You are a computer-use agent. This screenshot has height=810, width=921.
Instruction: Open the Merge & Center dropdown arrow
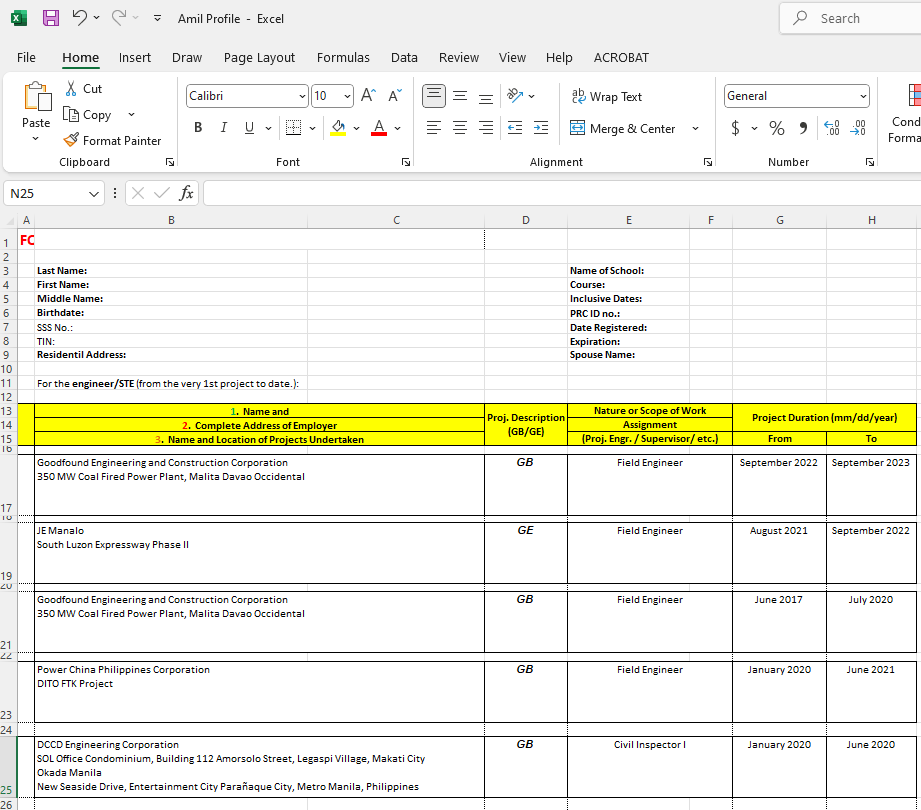[695, 129]
